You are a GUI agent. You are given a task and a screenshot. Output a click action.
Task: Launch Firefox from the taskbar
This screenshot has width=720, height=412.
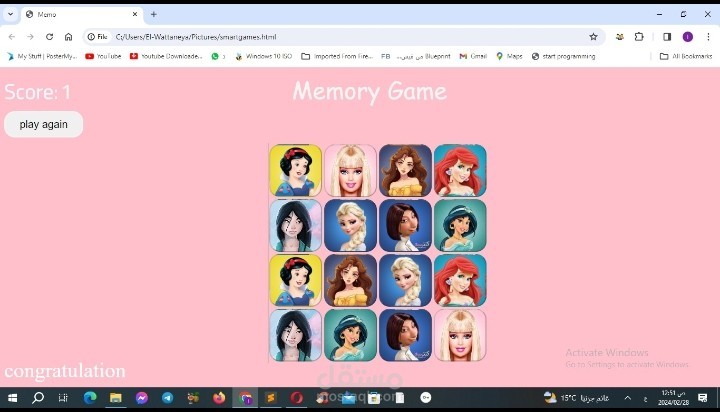pyautogui.click(x=219, y=398)
